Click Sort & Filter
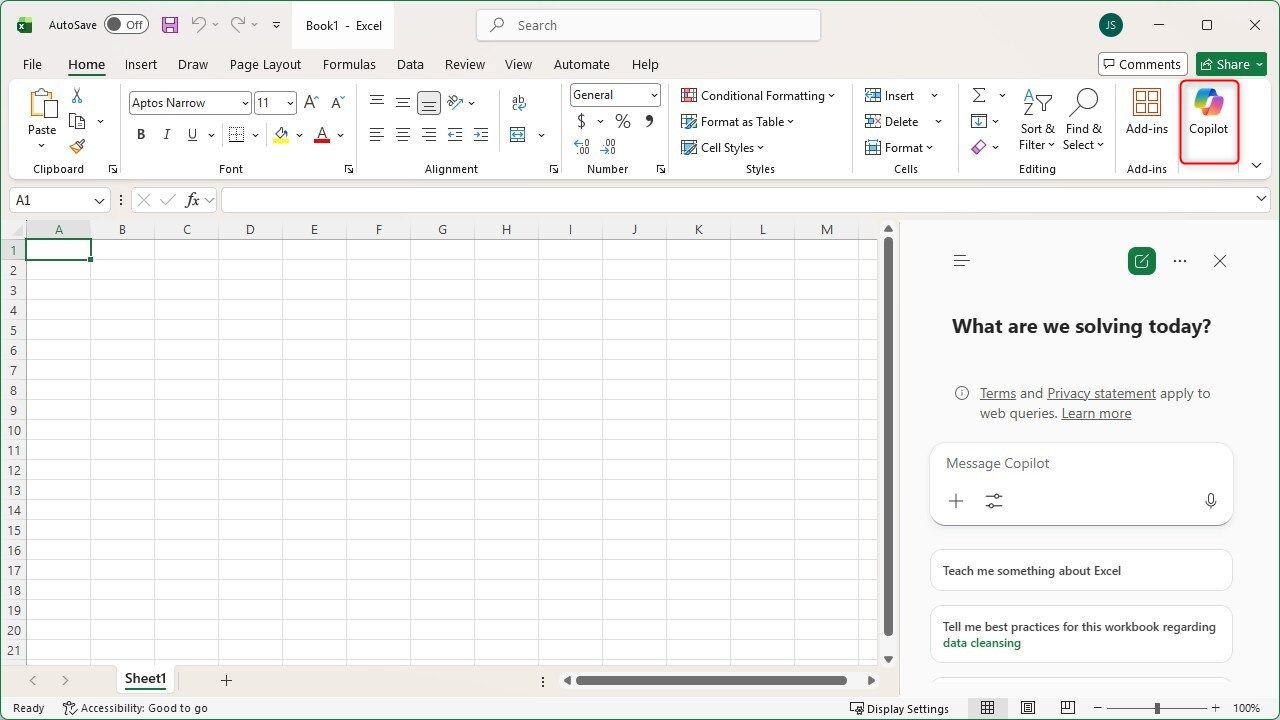The image size is (1280, 720). (1037, 119)
